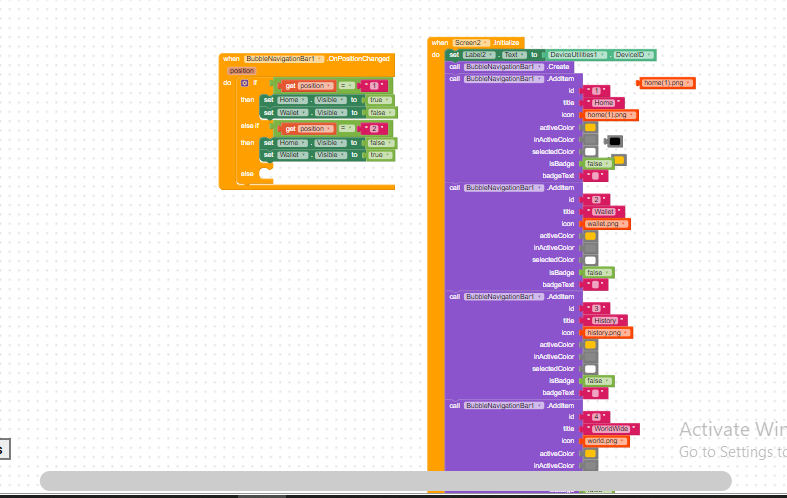Select the 'position' event parameter

[x=242, y=71]
